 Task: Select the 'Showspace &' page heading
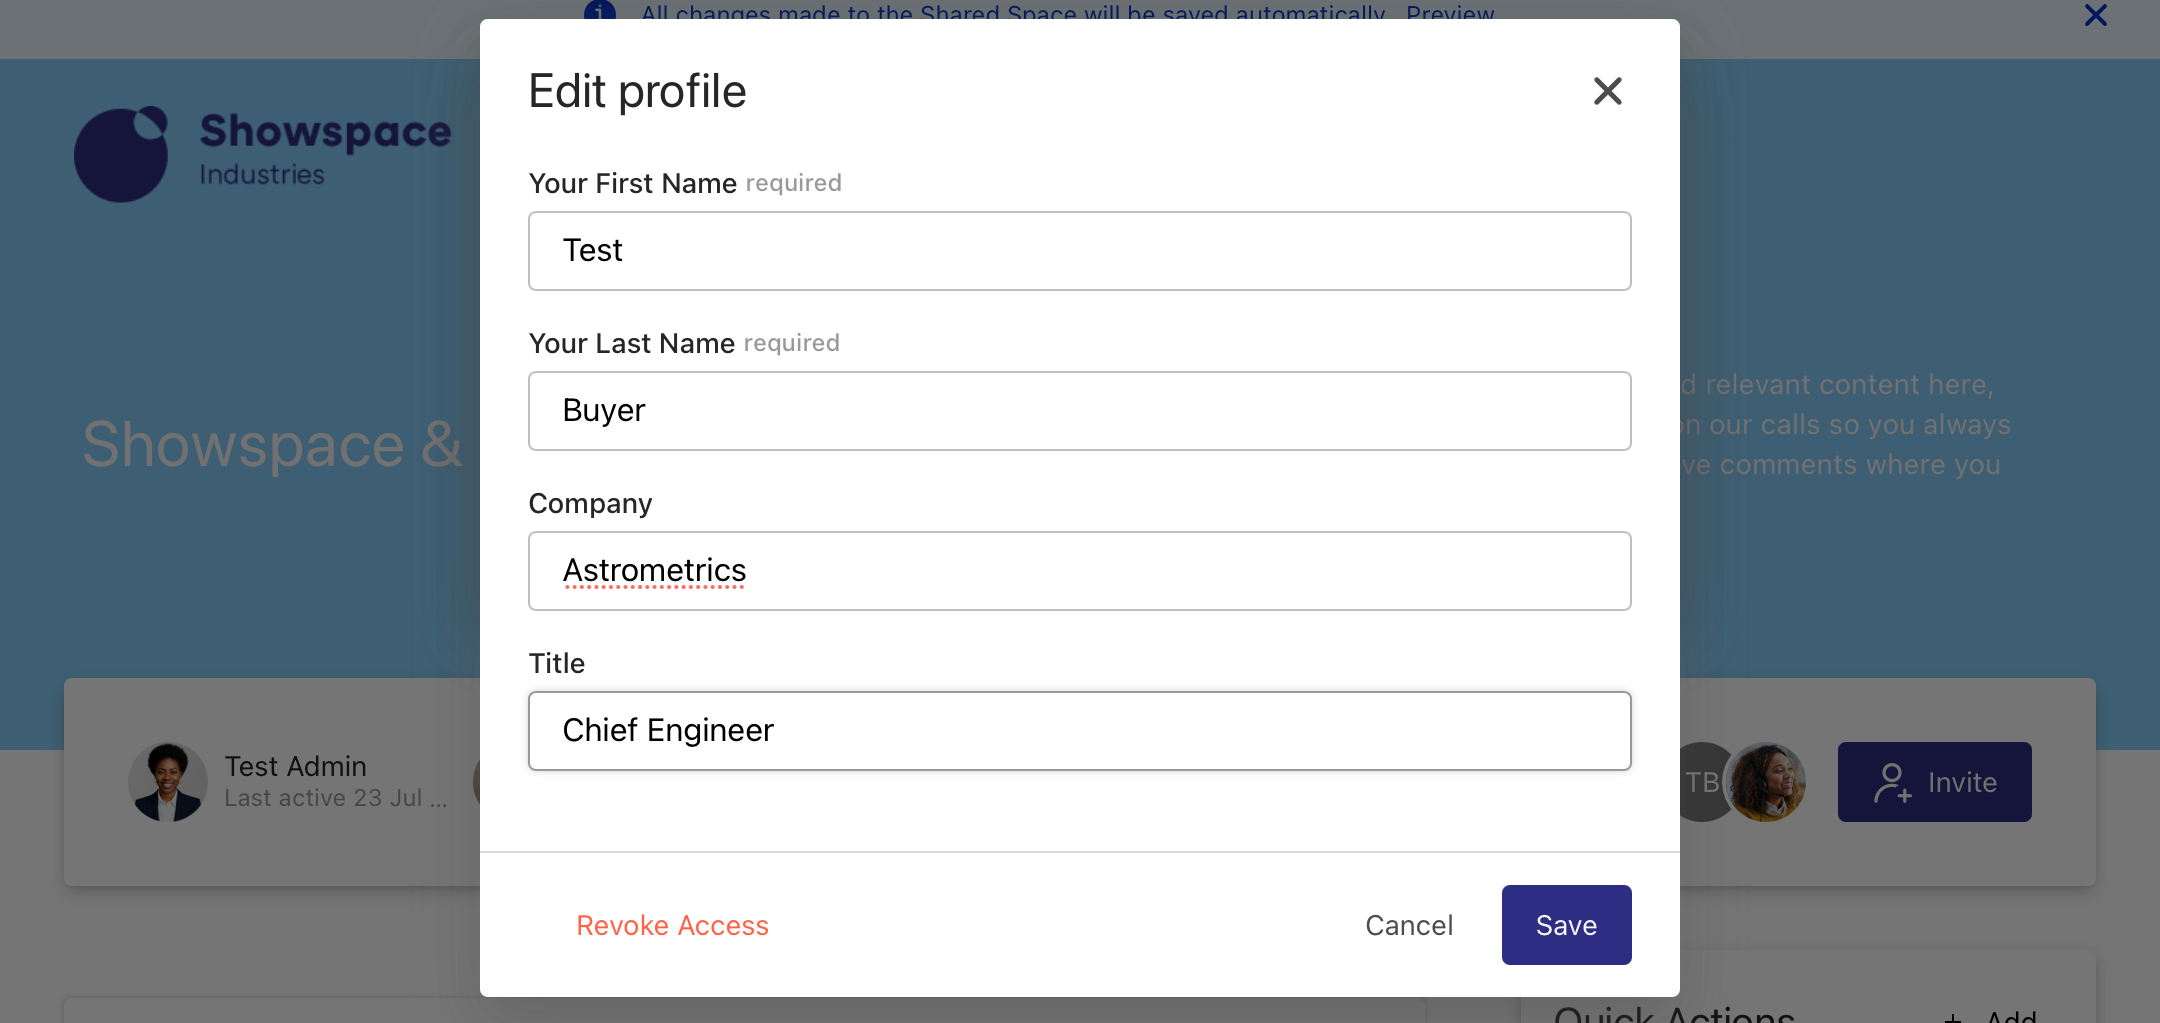coord(272,445)
